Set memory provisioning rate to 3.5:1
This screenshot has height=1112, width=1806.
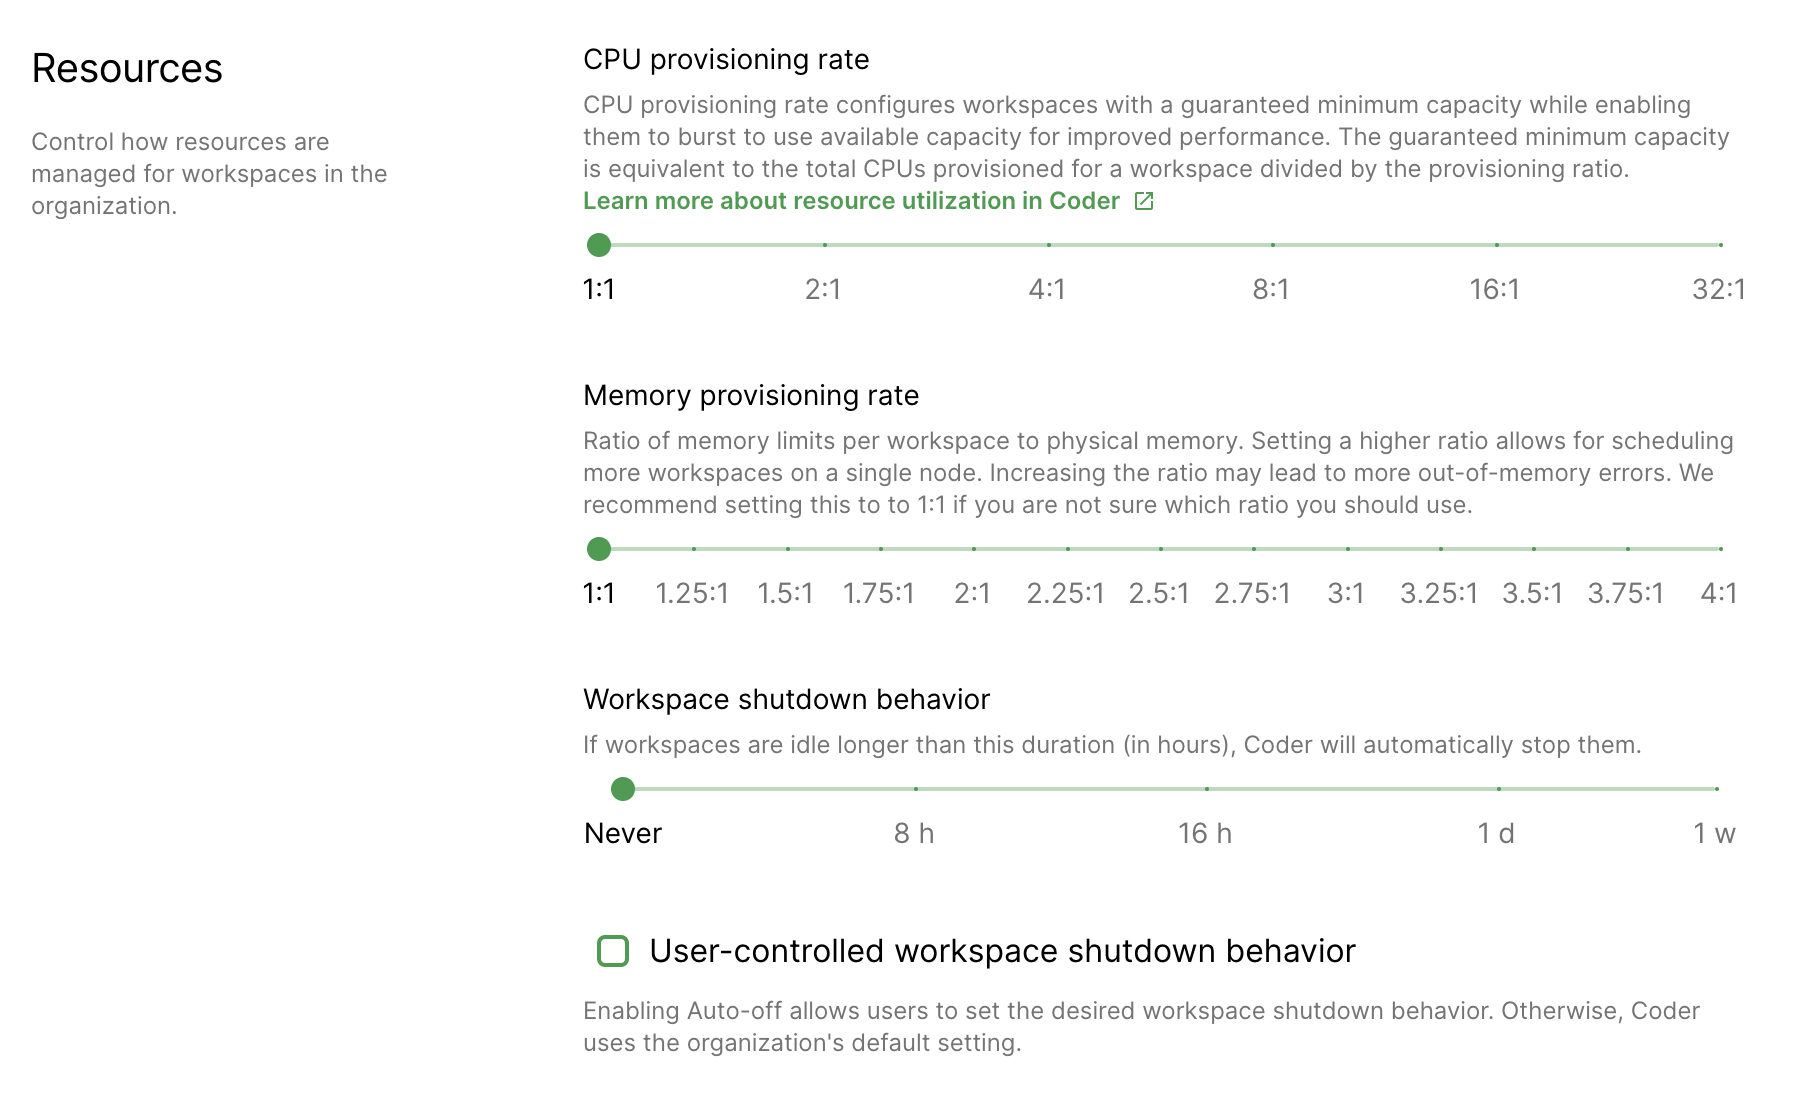(x=1534, y=548)
